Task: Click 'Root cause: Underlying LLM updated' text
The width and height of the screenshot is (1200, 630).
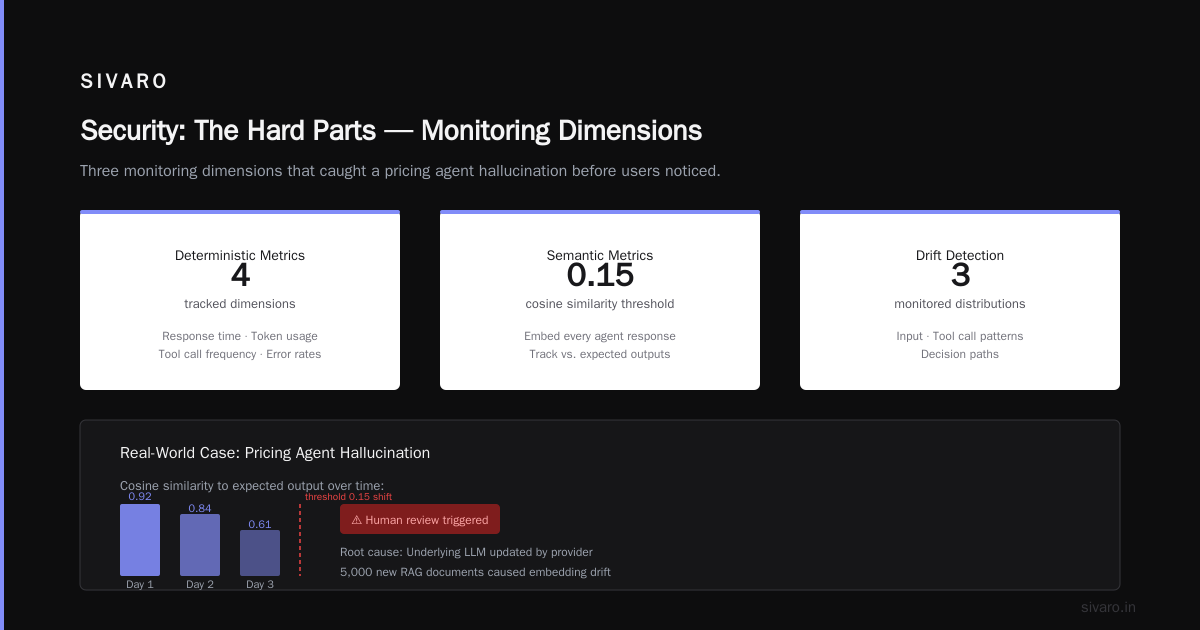Action: click(466, 552)
